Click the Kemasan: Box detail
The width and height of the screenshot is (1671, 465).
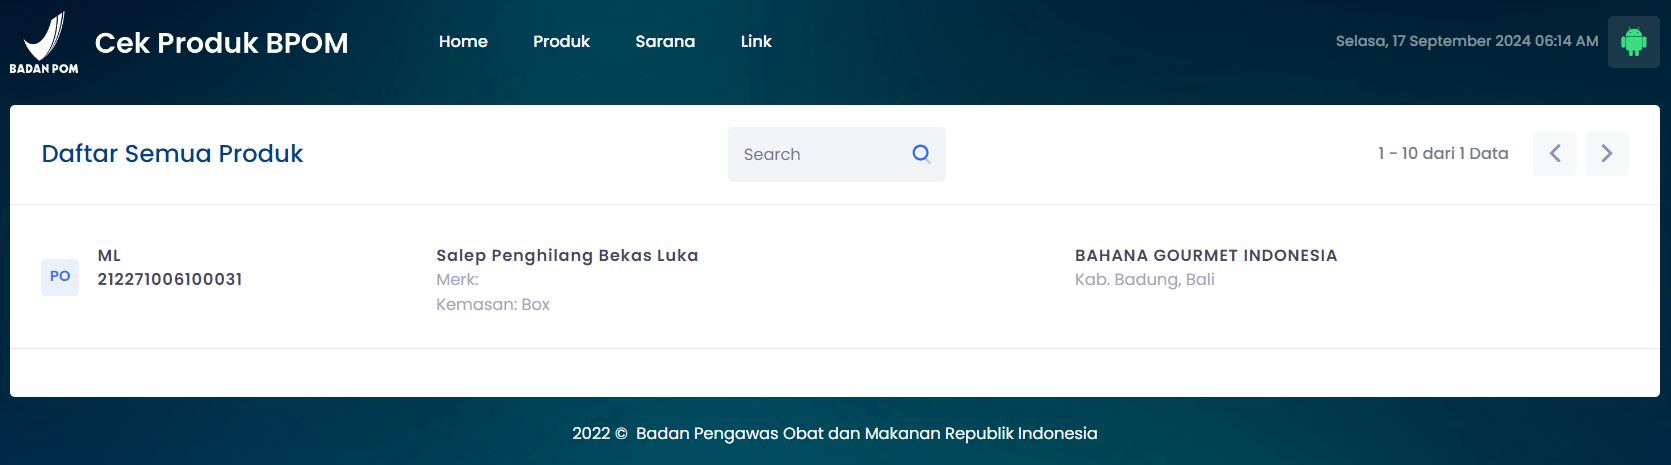[493, 305]
